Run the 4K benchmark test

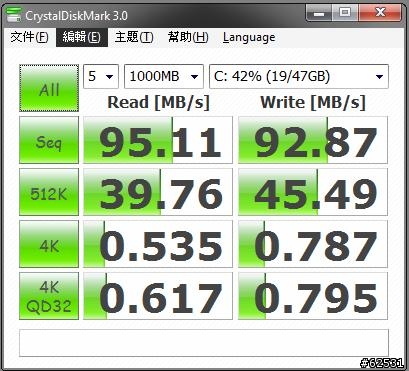(x=49, y=244)
